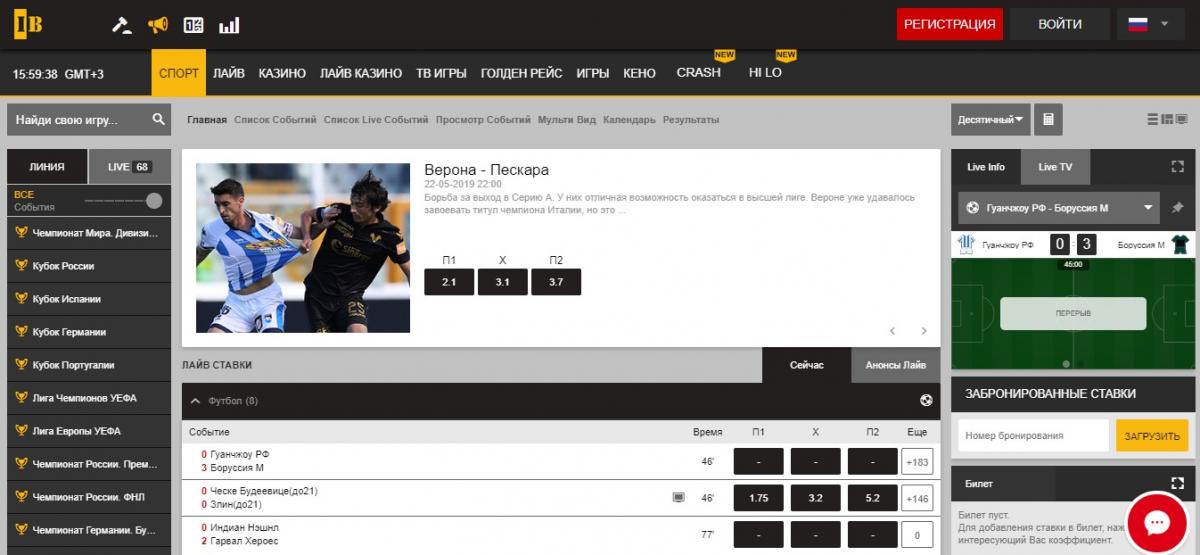The width and height of the screenshot is (1200, 555).
Task: Open the CRASH game menu item
Action: tap(698, 72)
